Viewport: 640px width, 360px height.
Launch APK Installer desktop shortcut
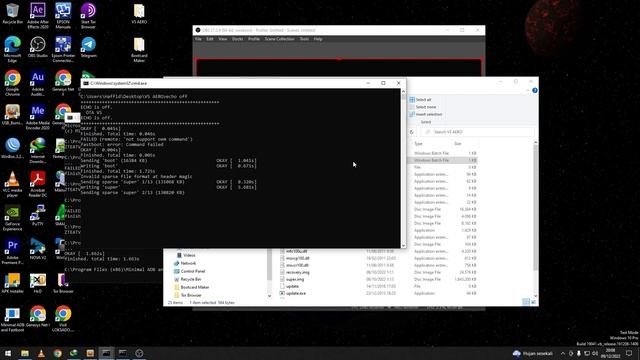click(x=12, y=283)
